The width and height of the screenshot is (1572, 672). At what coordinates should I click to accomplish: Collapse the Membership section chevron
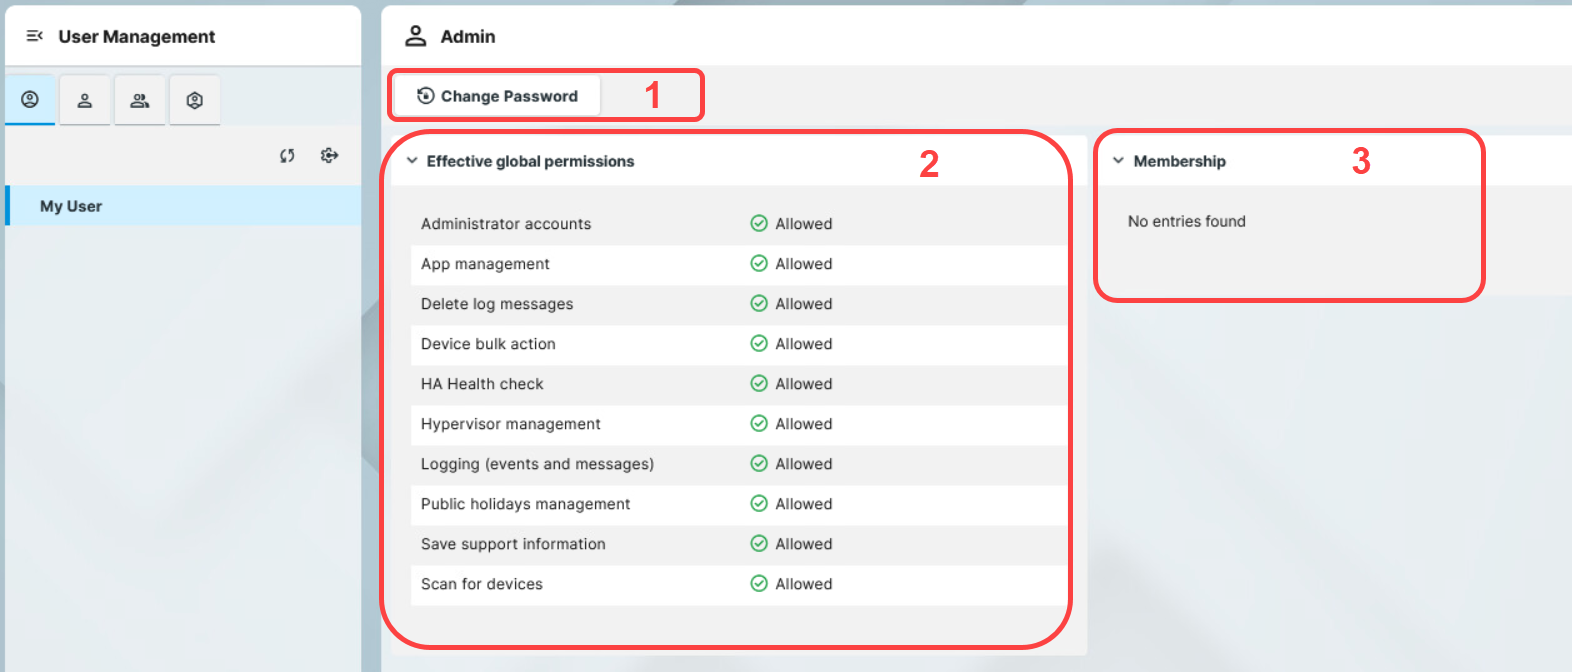click(1118, 161)
